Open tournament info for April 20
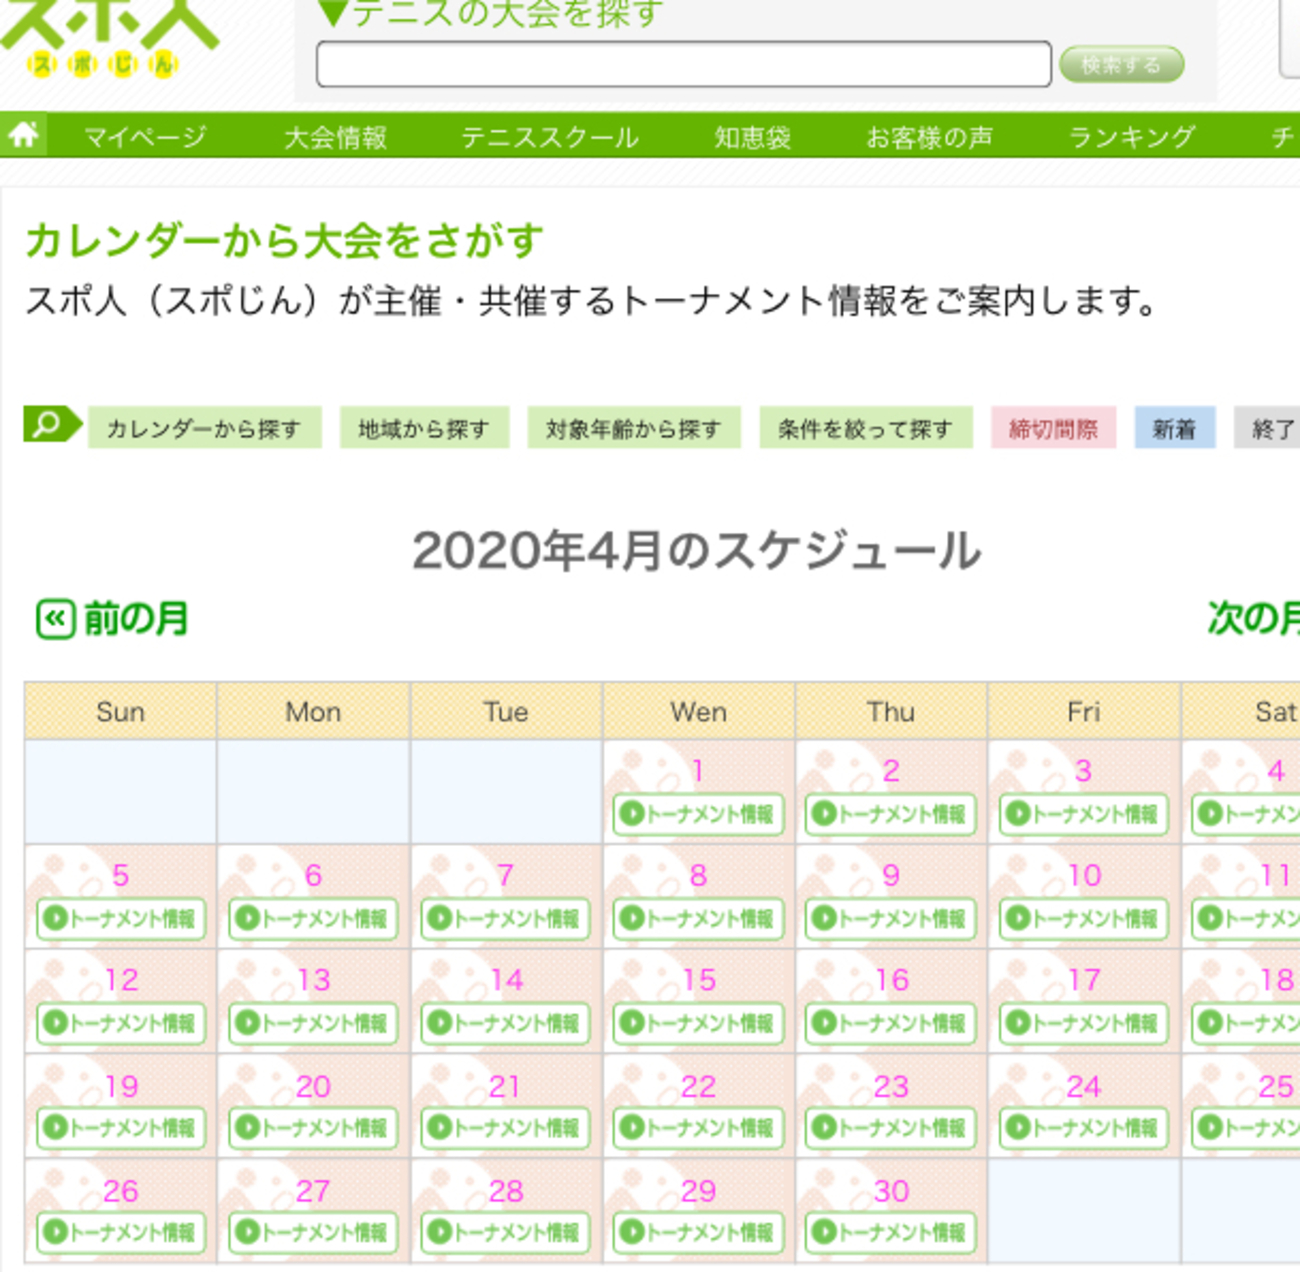The image size is (1300, 1272). pyautogui.click(x=313, y=1128)
